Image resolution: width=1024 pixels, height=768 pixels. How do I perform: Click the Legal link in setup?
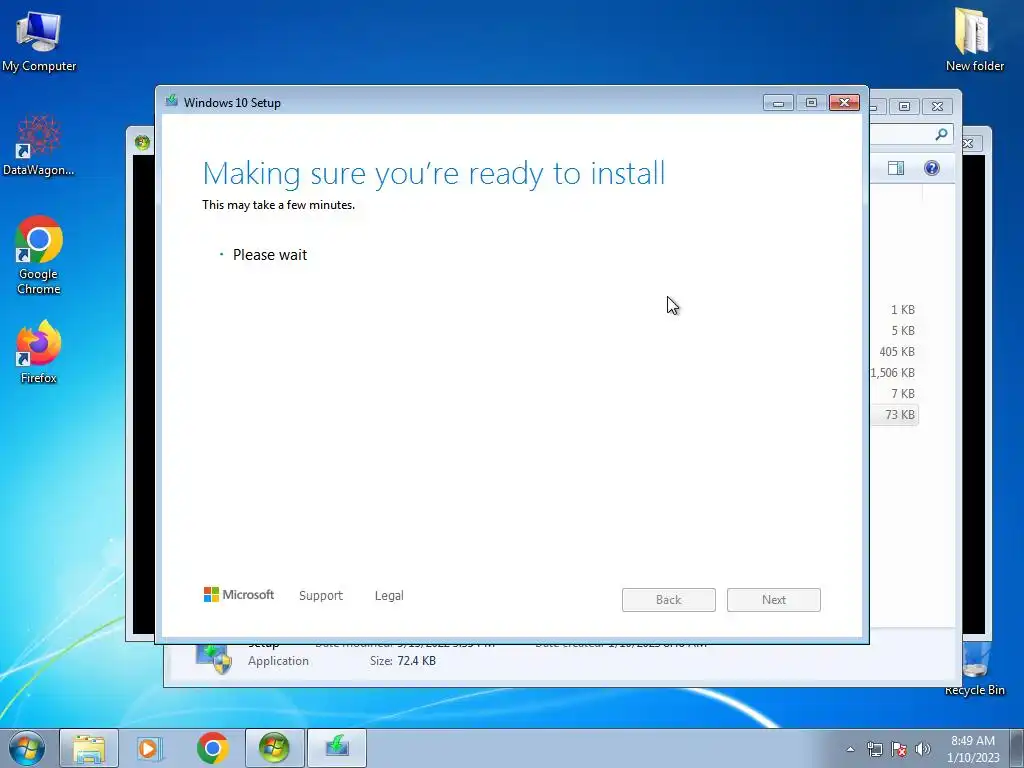point(389,596)
